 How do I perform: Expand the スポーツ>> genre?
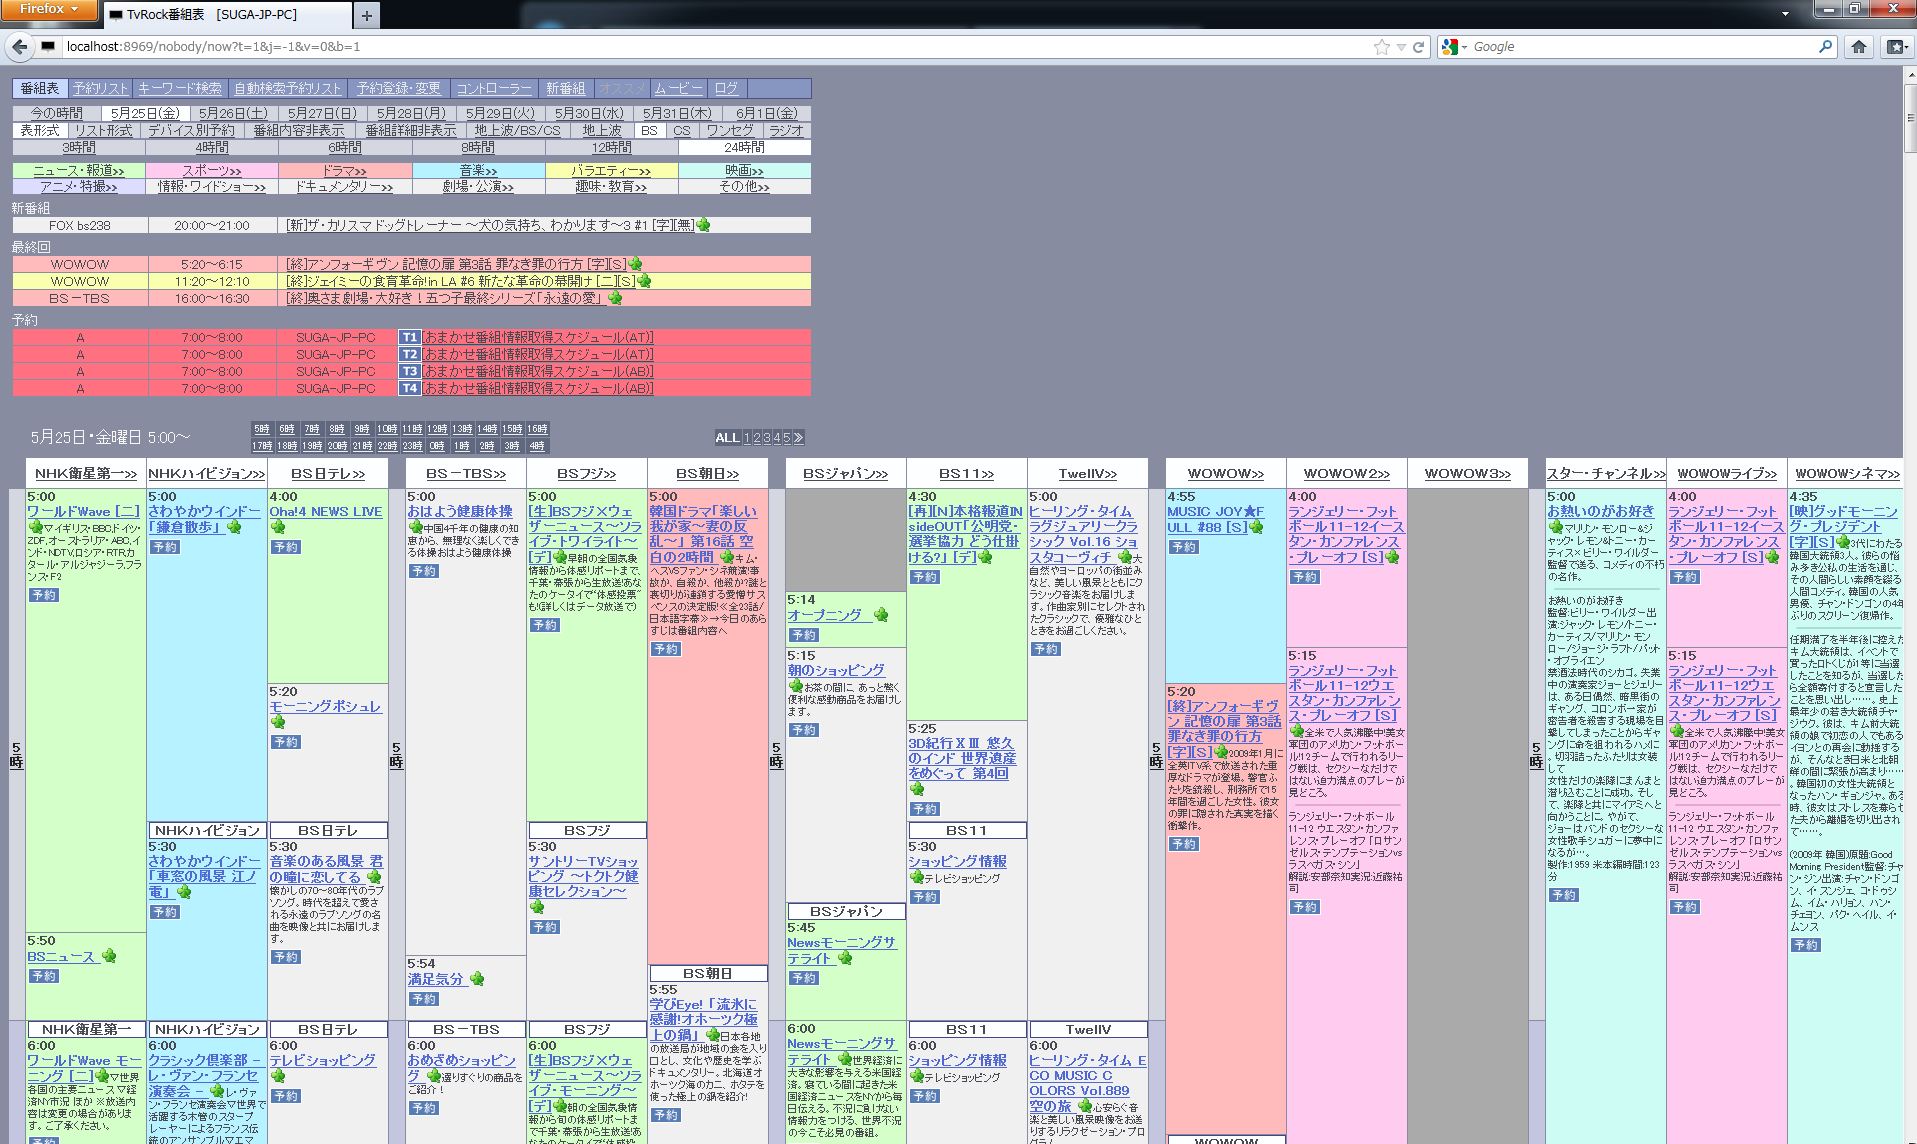[212, 171]
